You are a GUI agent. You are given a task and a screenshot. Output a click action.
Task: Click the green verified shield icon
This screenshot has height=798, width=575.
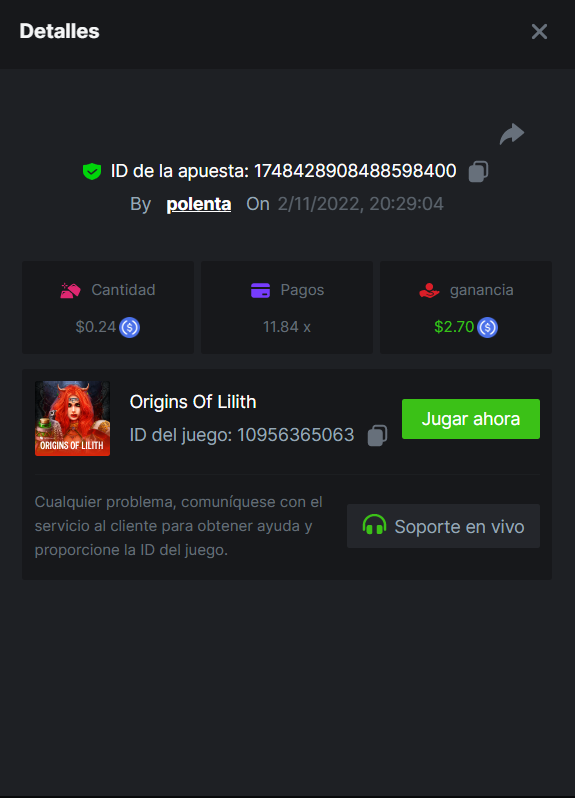tap(92, 172)
